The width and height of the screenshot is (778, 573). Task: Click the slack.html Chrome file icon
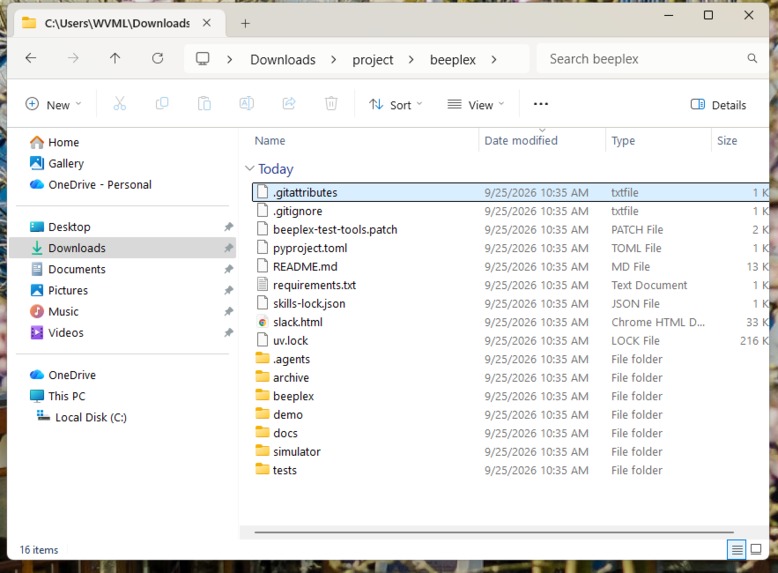click(x=262, y=322)
